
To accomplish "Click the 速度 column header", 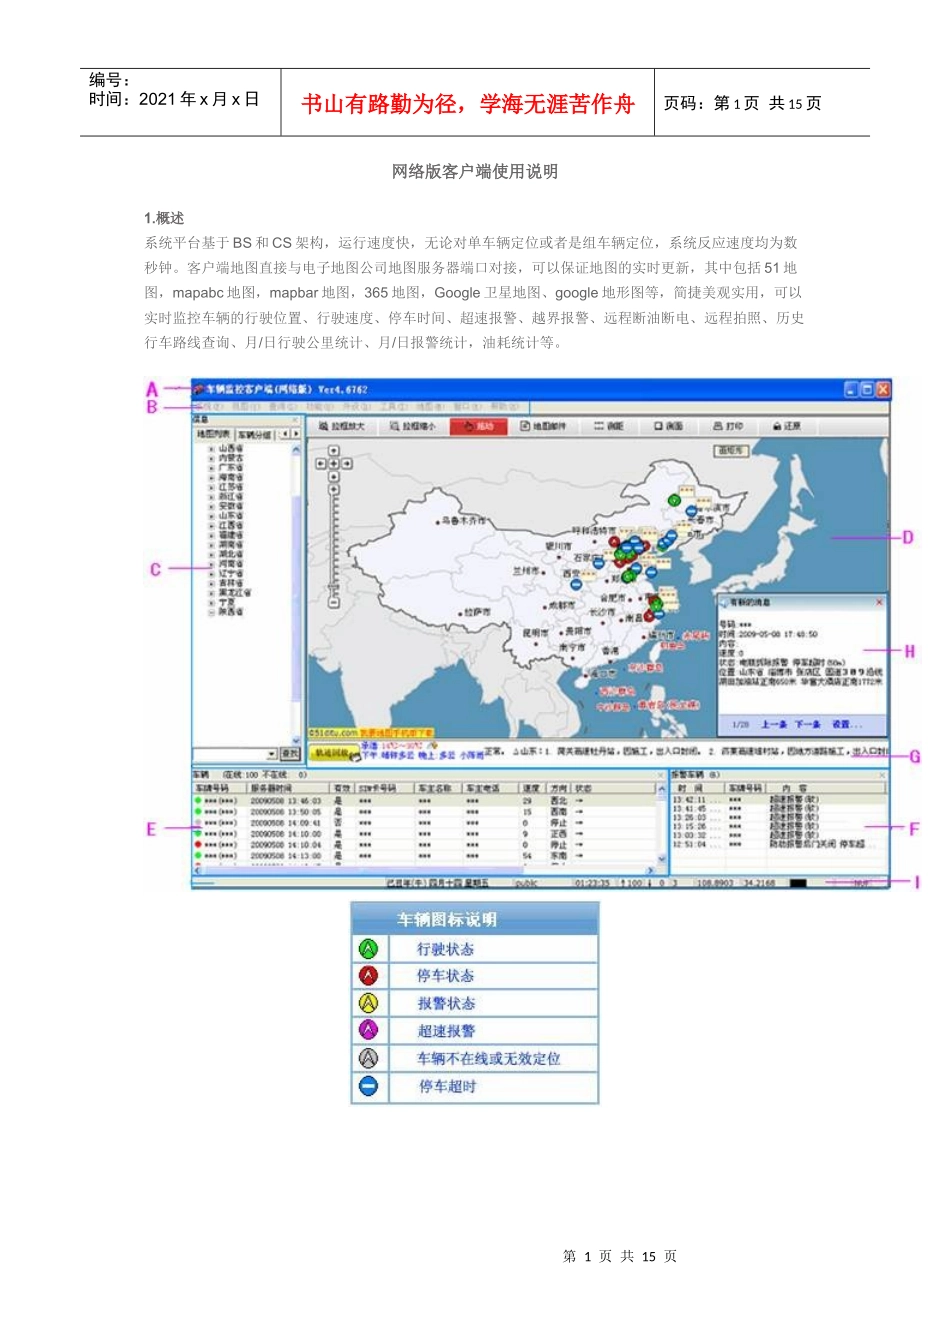I will [x=532, y=788].
